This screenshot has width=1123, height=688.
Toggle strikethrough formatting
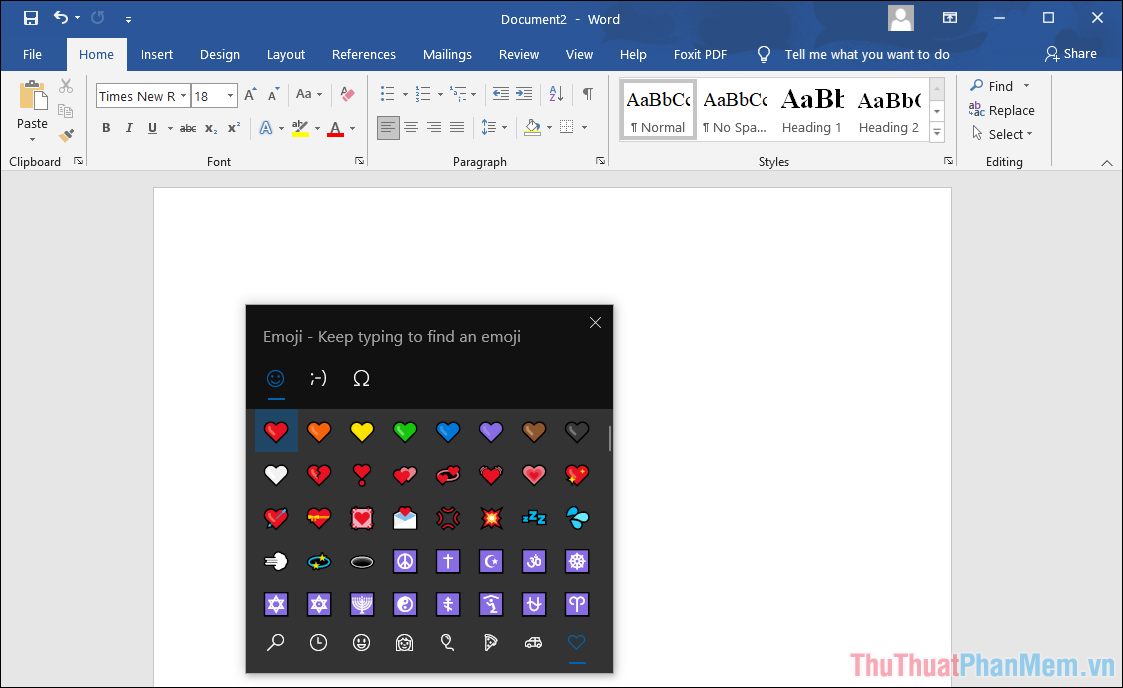(x=188, y=128)
